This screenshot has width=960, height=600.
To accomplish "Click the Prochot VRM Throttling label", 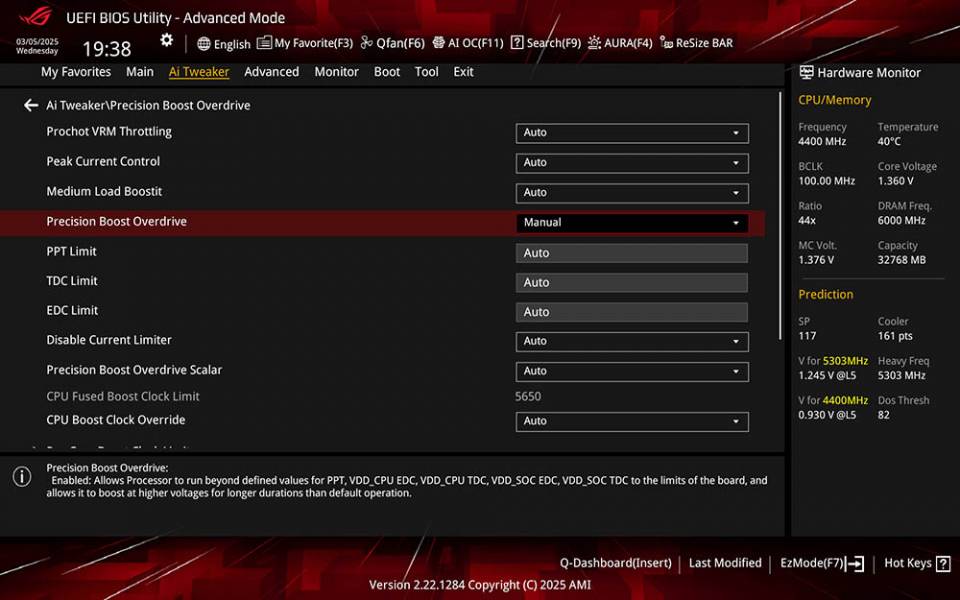I will [109, 132].
